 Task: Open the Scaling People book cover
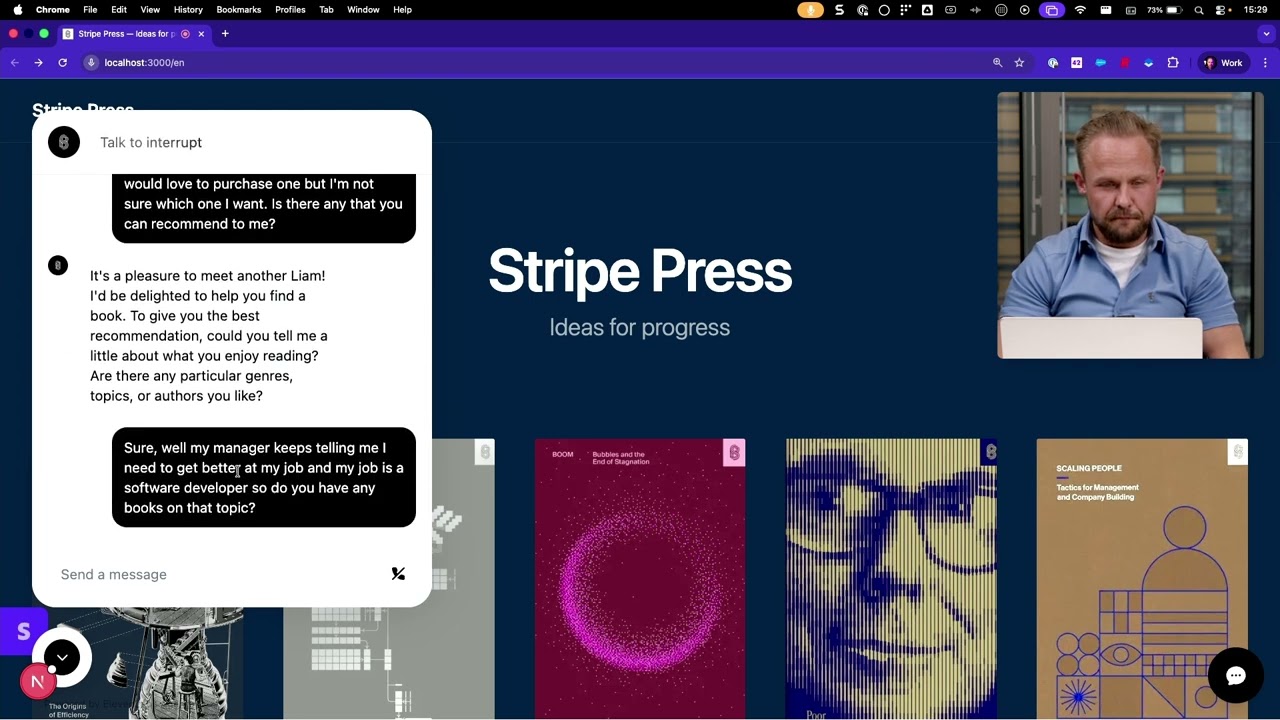pyautogui.click(x=1142, y=579)
